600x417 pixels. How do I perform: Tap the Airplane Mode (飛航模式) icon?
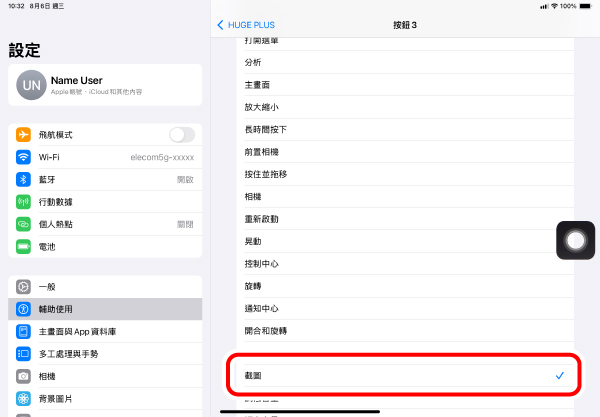coord(24,135)
